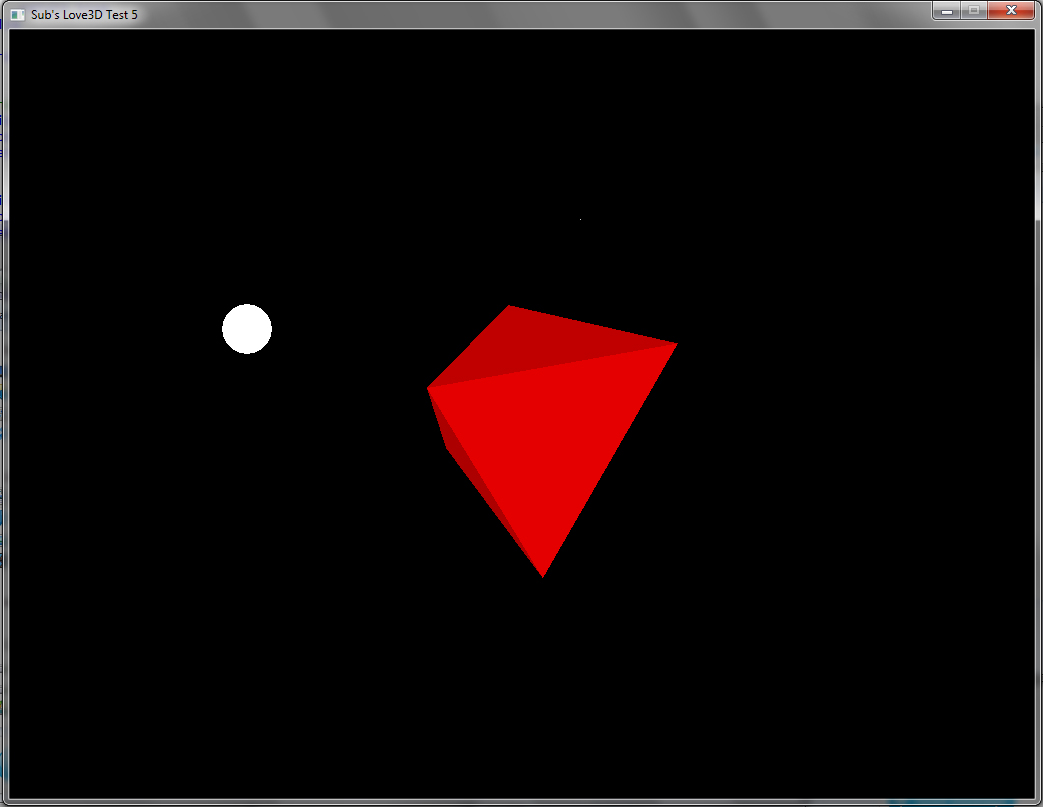Click the upper edge of the dark top face
The height and width of the screenshot is (807, 1043).
[x=593, y=325]
